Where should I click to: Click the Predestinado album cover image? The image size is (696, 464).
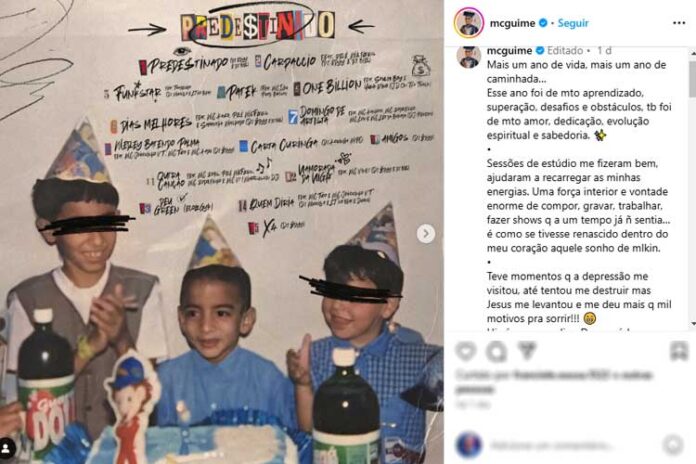point(221,232)
